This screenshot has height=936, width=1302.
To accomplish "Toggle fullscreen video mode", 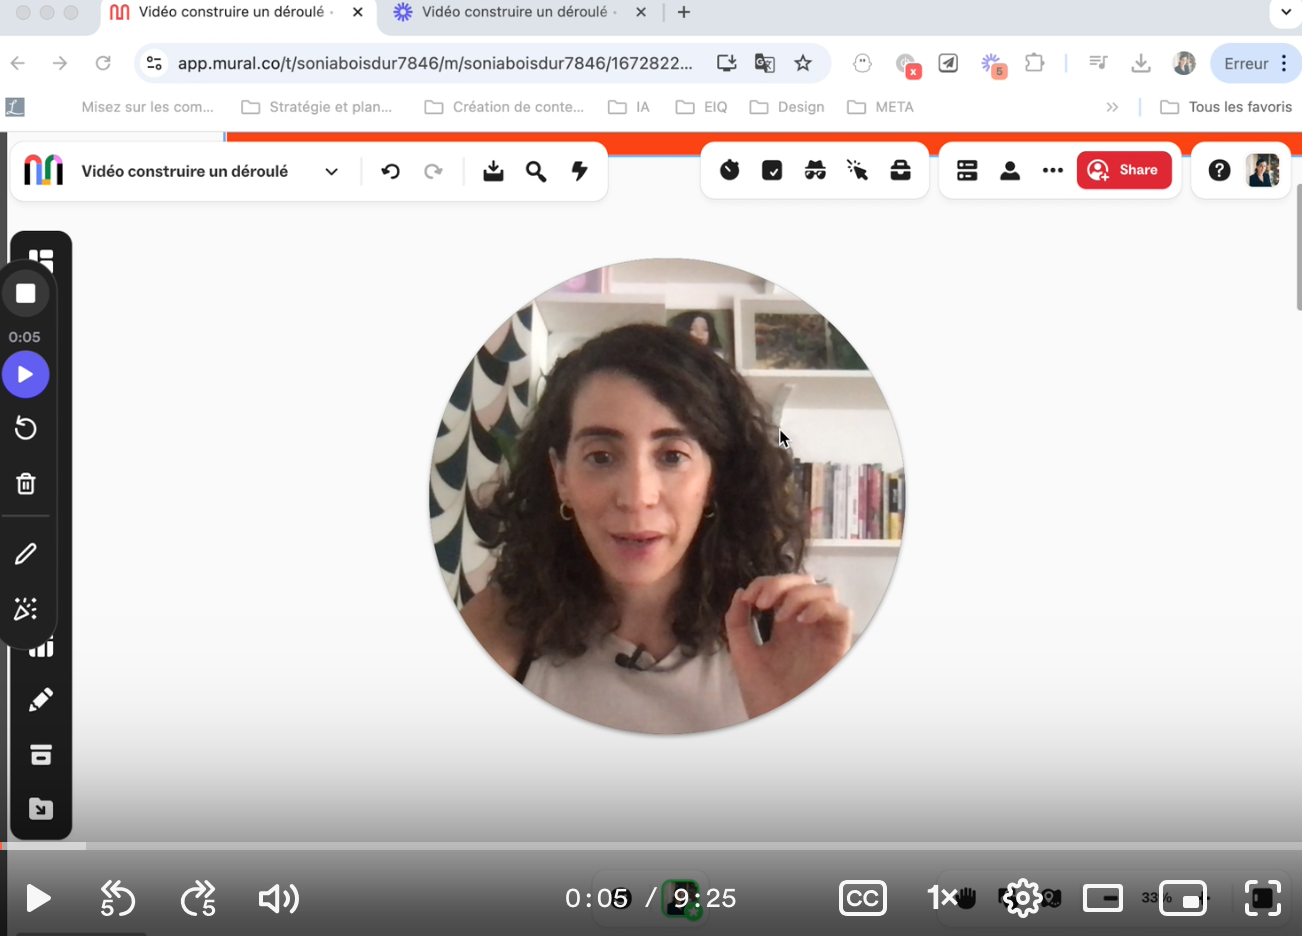I will [1263, 898].
